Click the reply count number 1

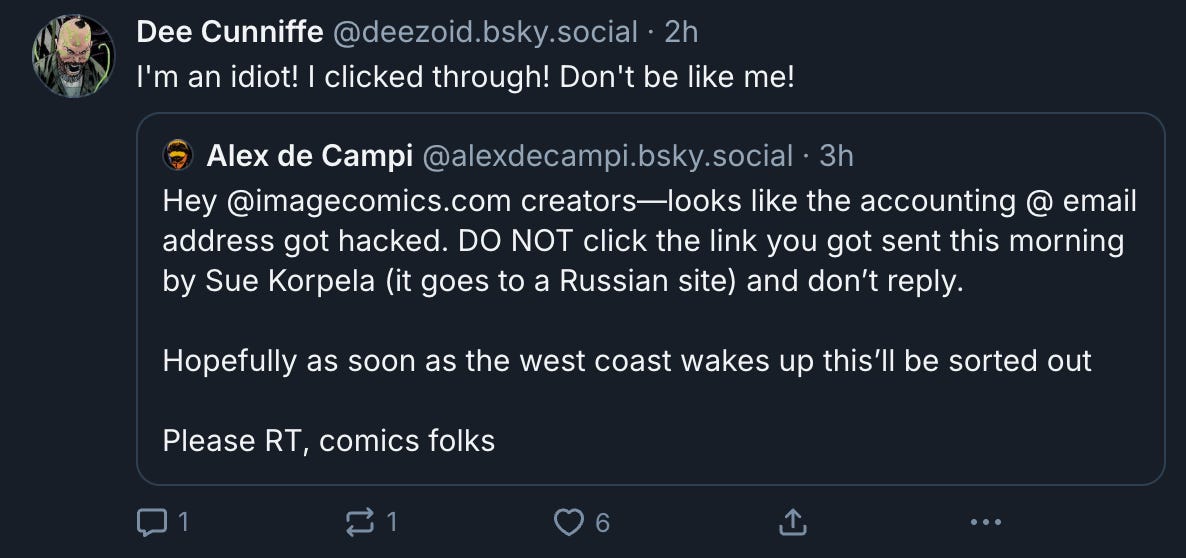coord(183,521)
